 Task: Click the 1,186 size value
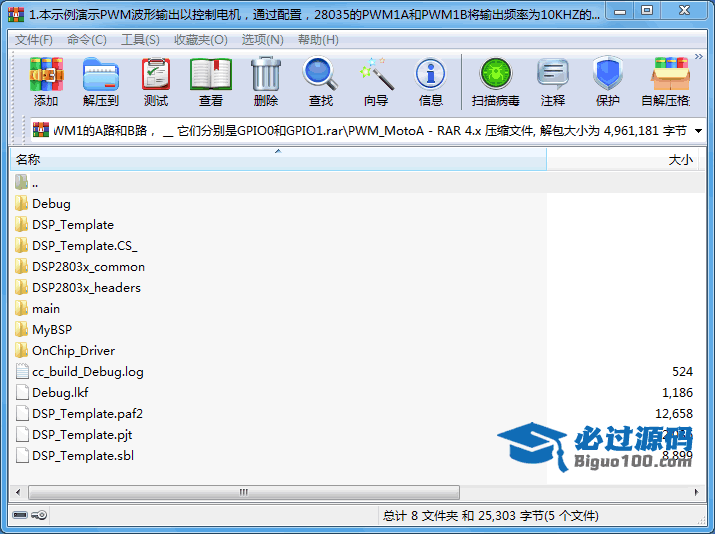click(x=677, y=393)
